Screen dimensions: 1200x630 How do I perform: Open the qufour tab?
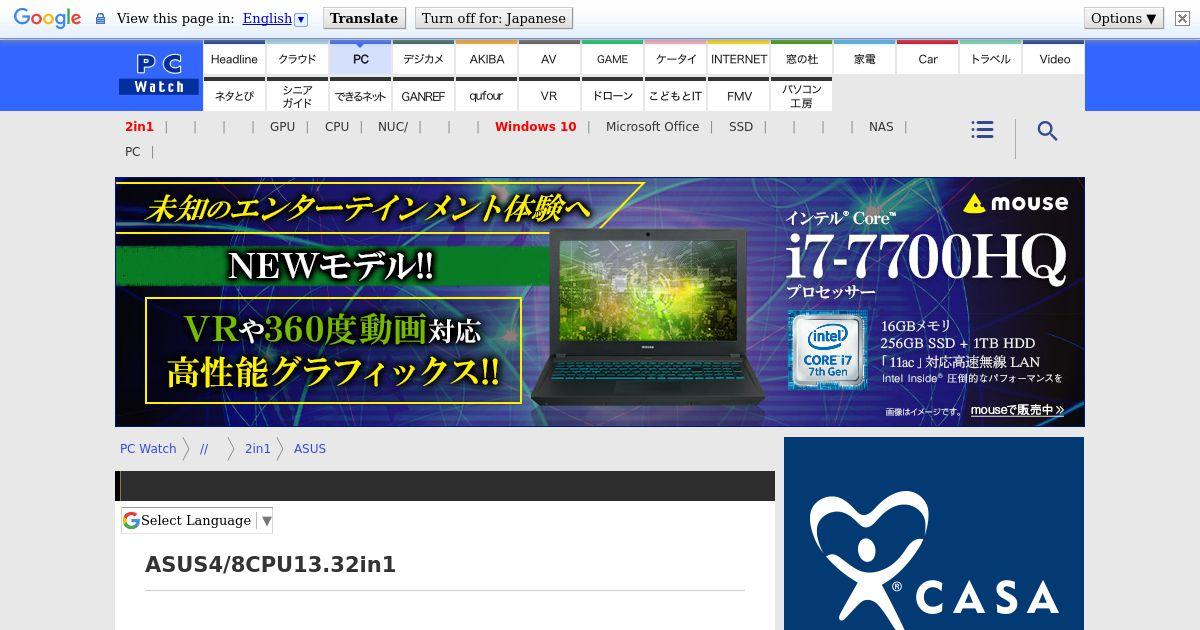point(486,95)
